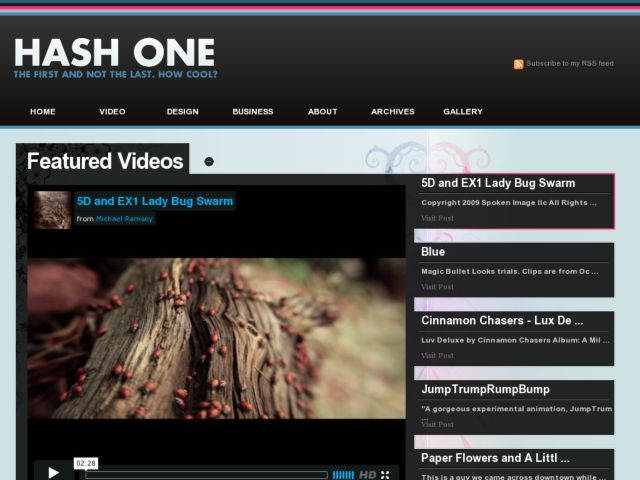The height and width of the screenshot is (480, 640).
Task: Open the Michael Ramsey author link
Action: click(124, 219)
